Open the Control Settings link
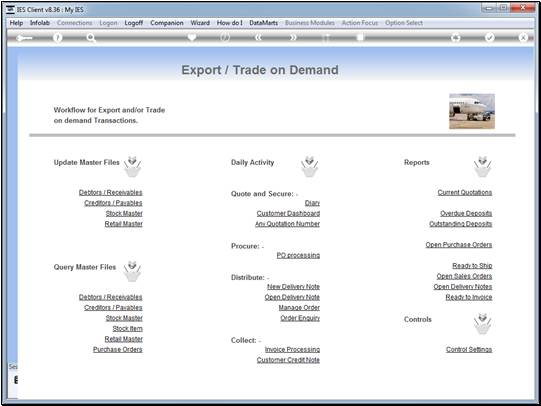 point(469,349)
